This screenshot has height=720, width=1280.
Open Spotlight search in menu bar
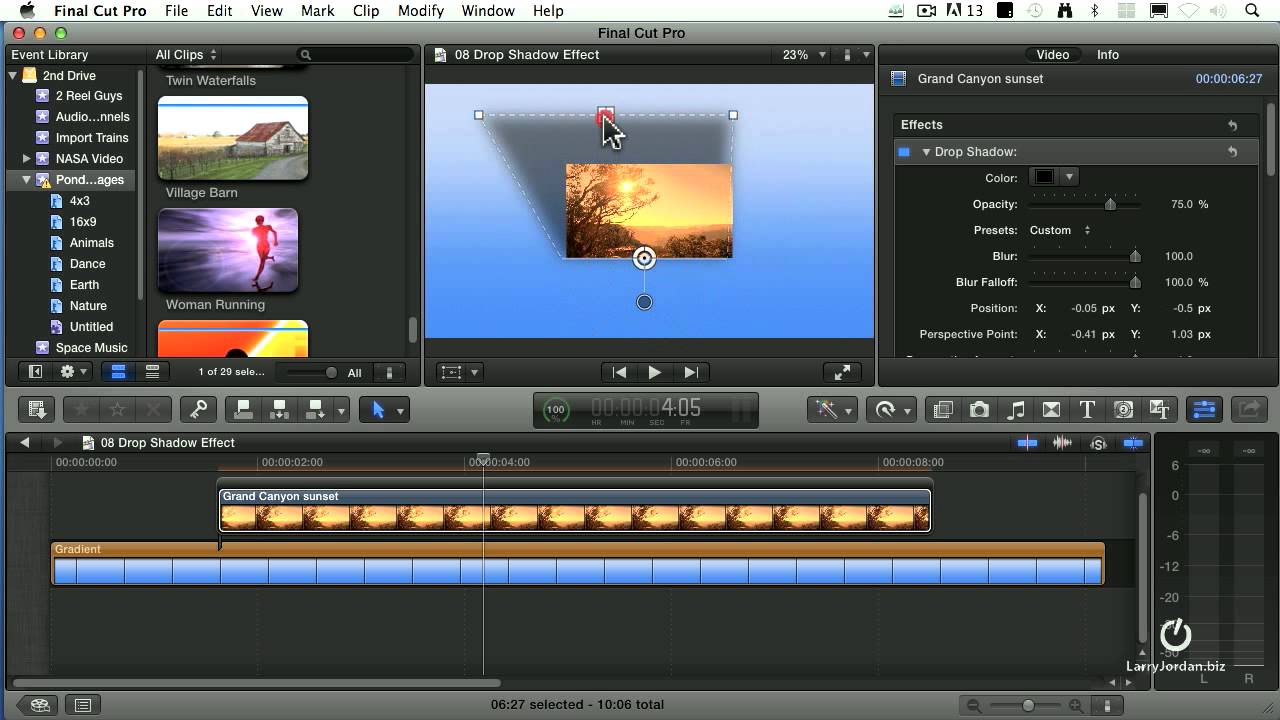1251,11
